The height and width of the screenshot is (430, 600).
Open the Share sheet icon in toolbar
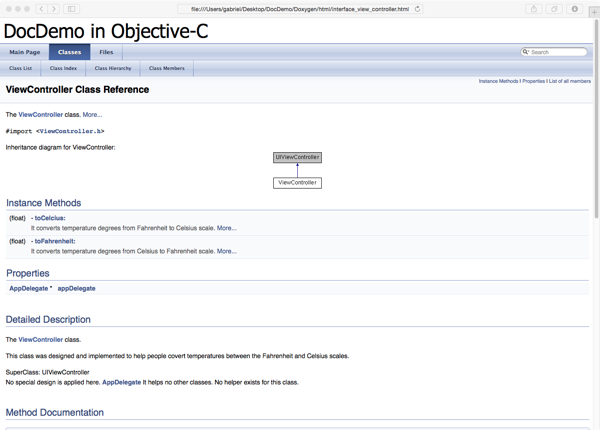(534, 9)
